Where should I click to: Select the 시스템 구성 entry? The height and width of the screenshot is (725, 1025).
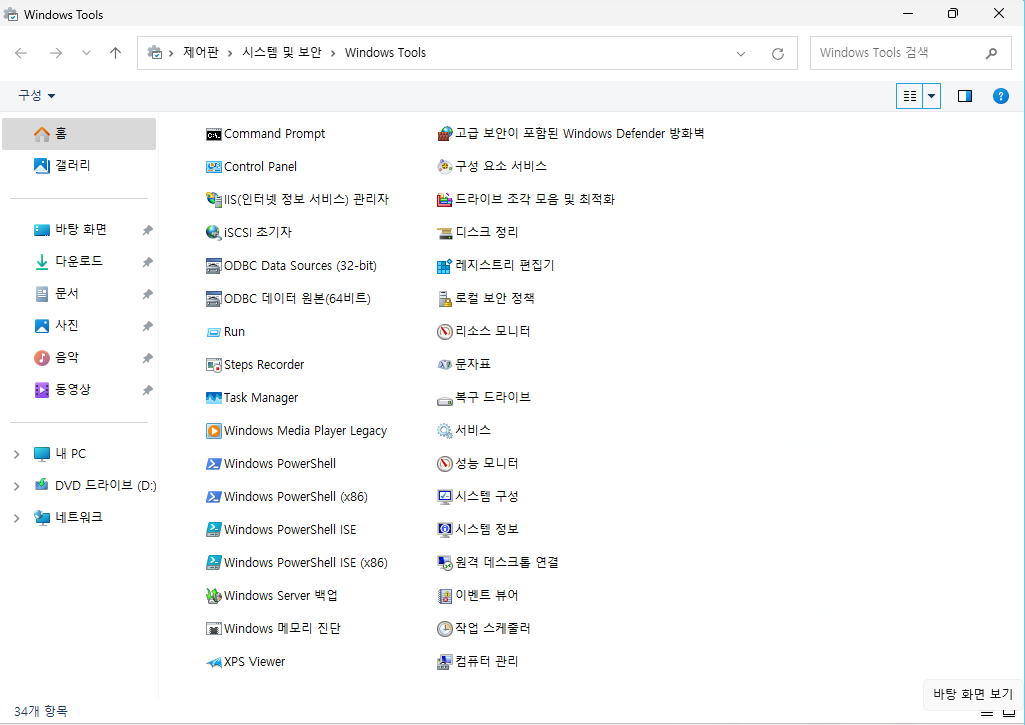click(478, 496)
